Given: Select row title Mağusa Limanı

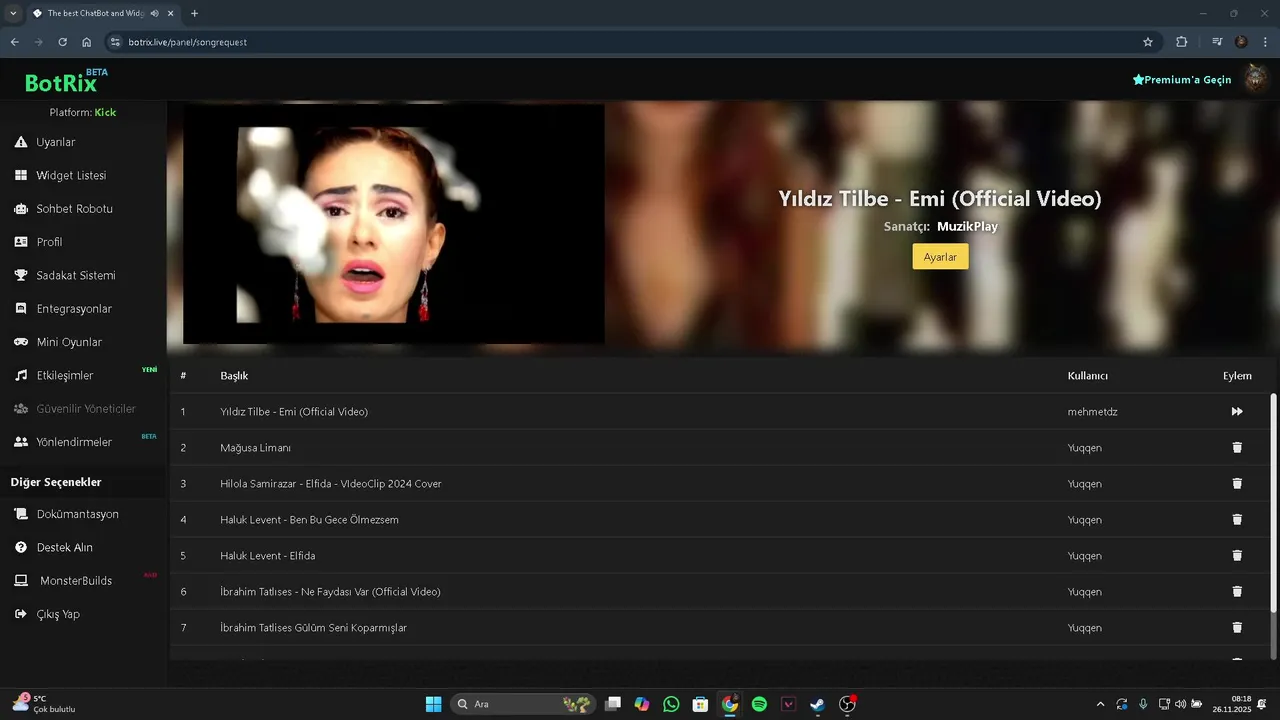Looking at the screenshot, I should pos(256,448).
